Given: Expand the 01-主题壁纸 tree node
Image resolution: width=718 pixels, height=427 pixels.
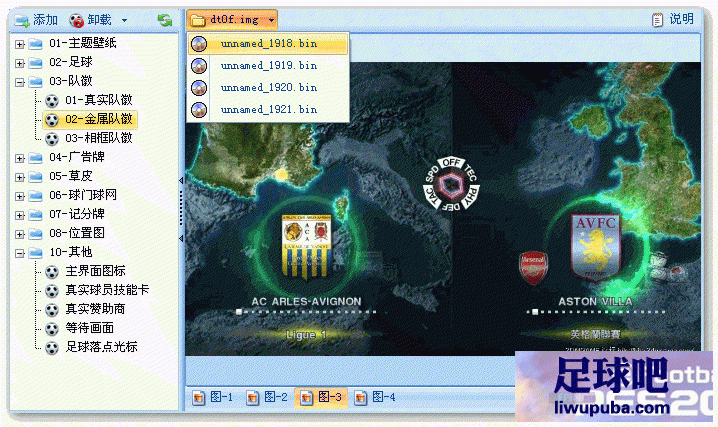Looking at the screenshot, I should tap(20, 44).
